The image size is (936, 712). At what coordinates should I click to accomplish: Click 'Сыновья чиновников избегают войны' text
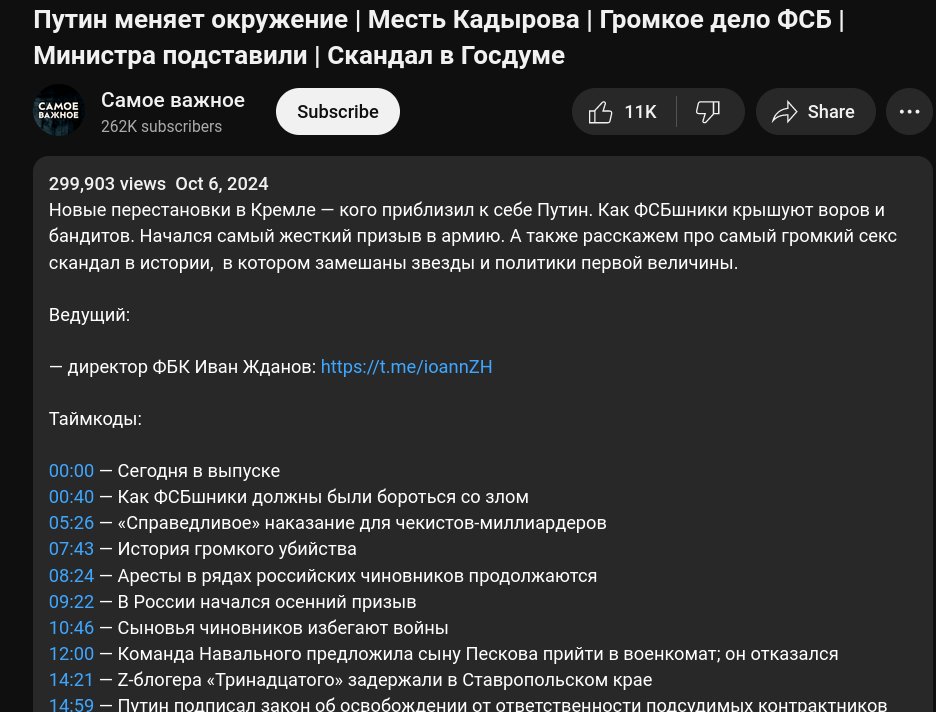point(283,628)
